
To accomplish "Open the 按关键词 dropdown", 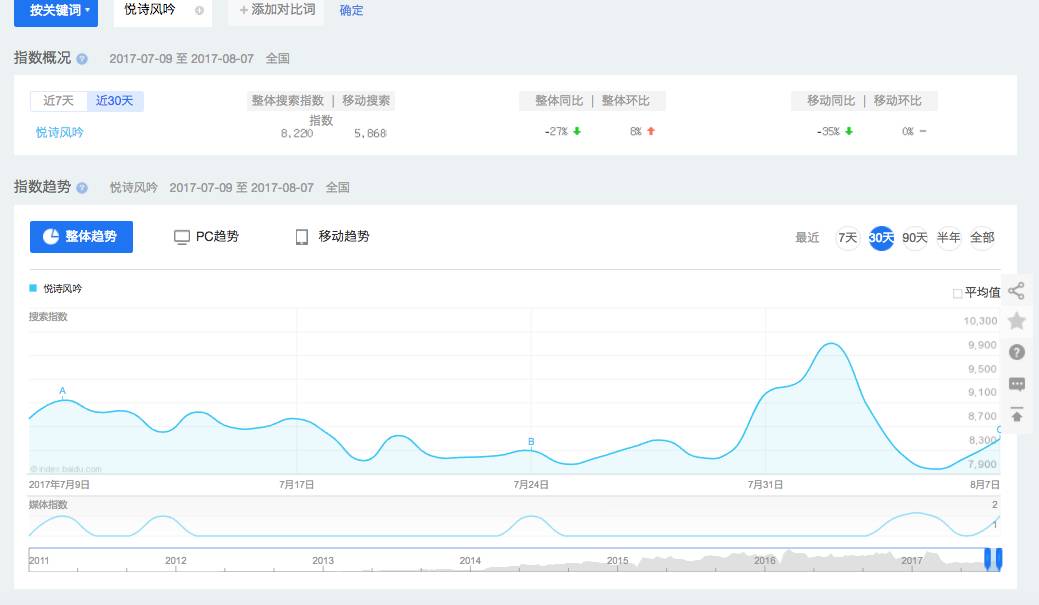I will 56,11.
